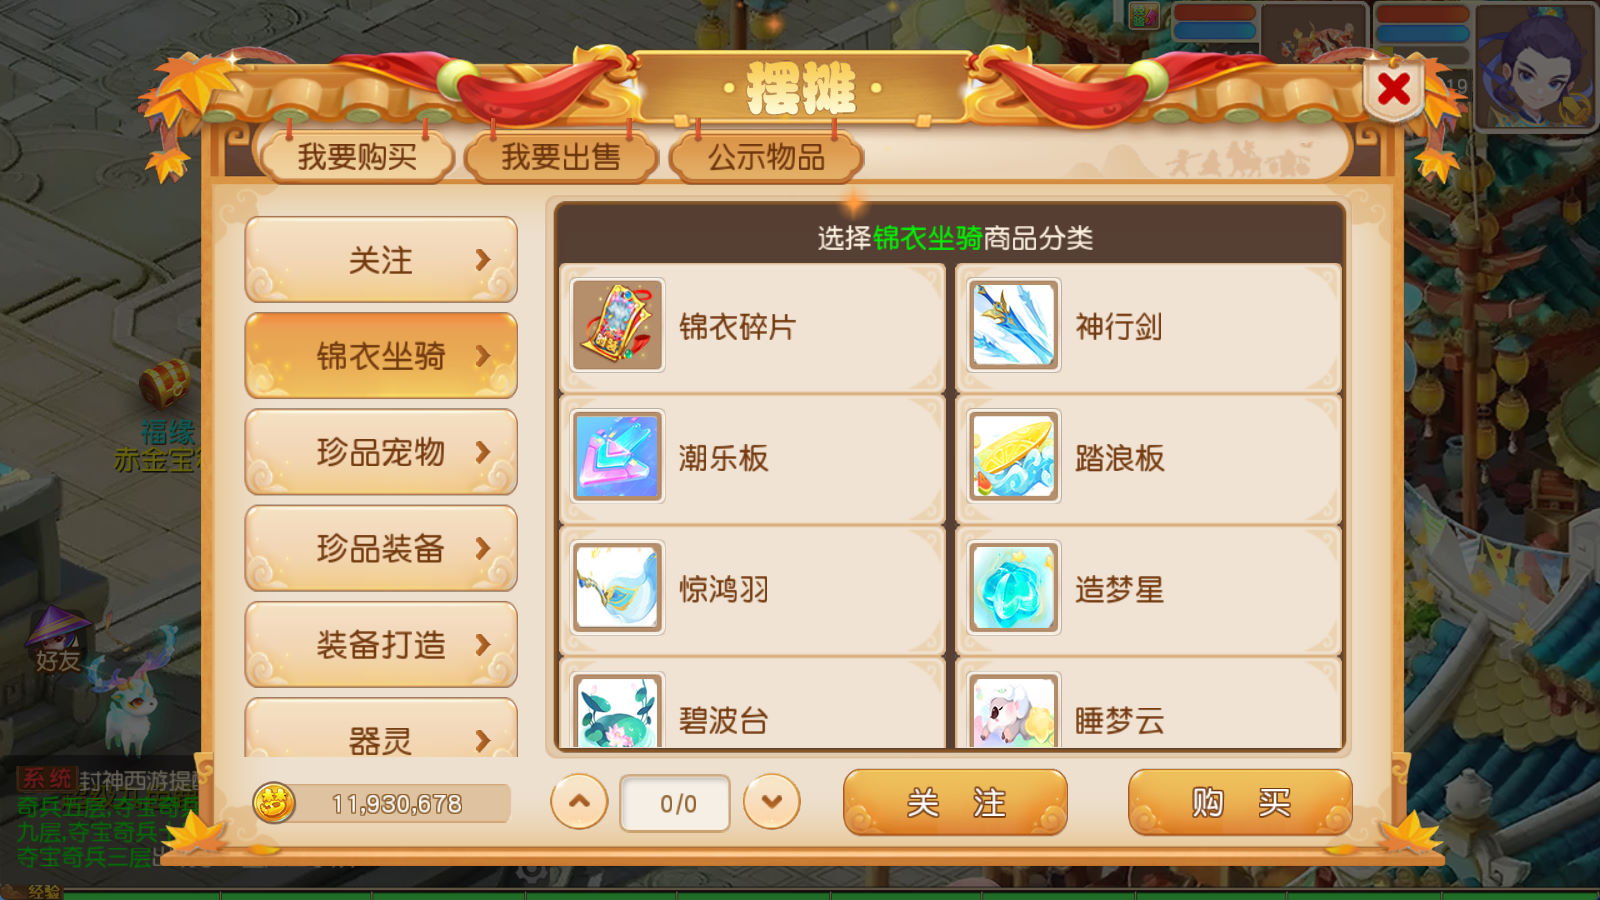Pick the 睡梦云 sheep cloud icon

1013,710
